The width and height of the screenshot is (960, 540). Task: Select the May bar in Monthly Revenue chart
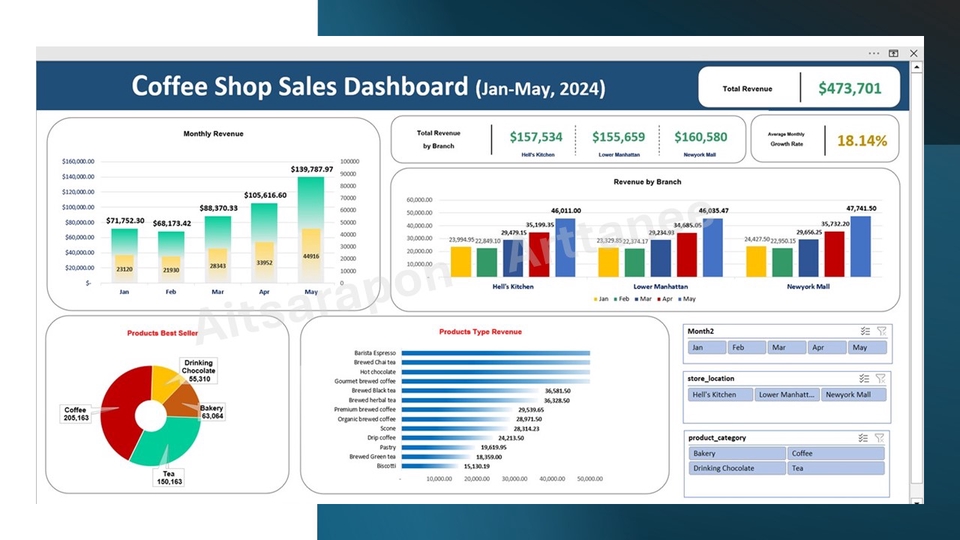point(311,230)
